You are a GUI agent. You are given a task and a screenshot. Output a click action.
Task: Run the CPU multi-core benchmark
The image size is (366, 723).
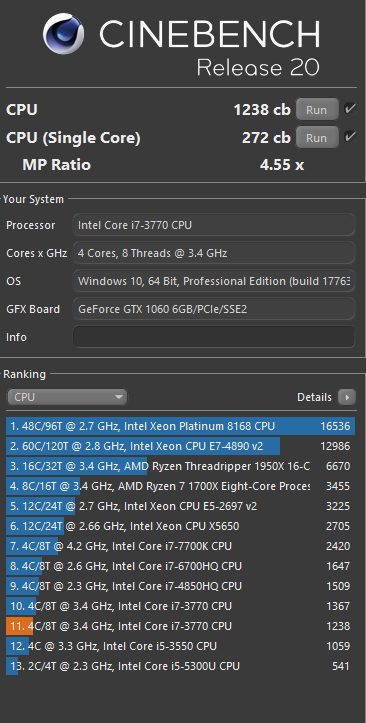(317, 110)
